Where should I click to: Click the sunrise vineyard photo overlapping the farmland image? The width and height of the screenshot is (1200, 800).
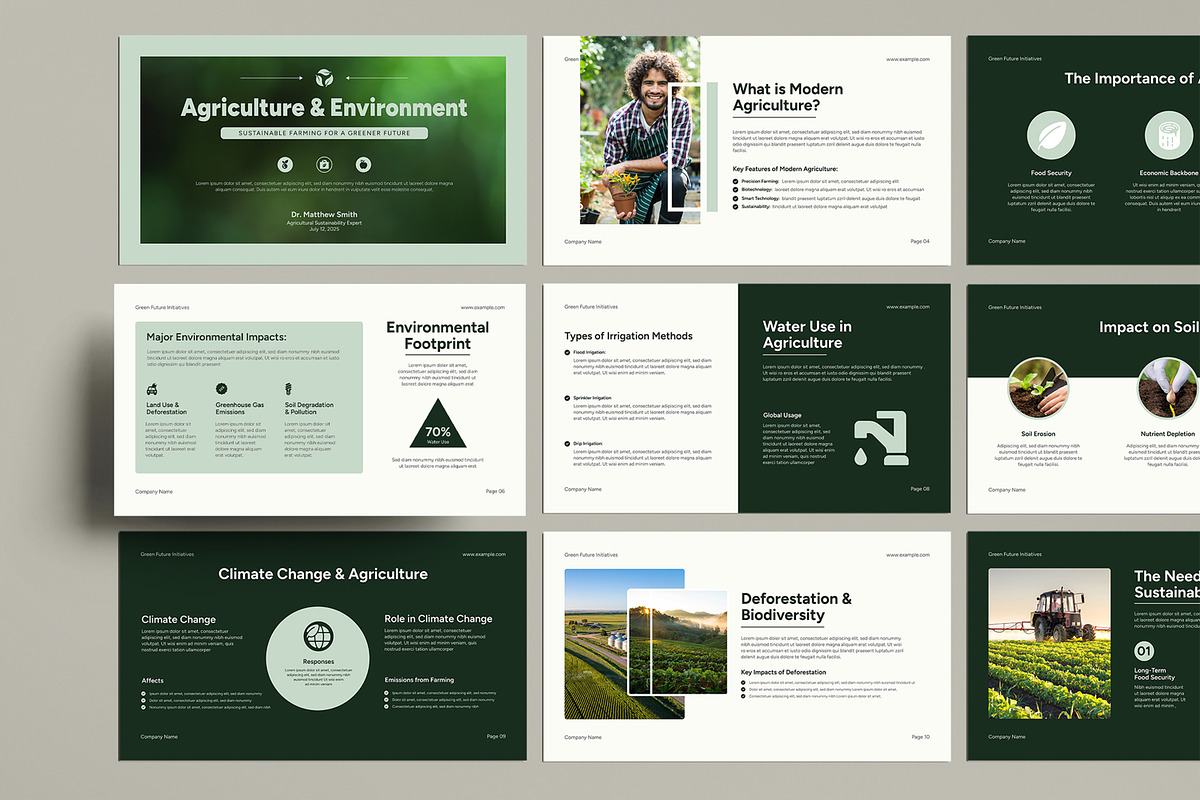point(678,642)
